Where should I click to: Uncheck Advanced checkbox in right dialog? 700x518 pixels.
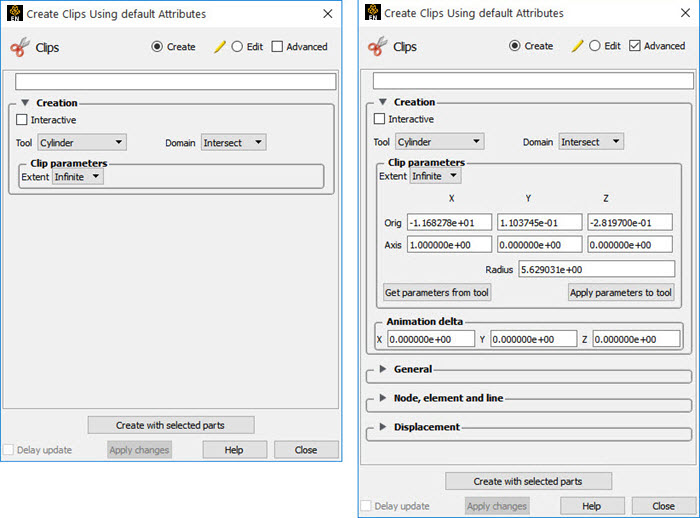click(x=635, y=46)
